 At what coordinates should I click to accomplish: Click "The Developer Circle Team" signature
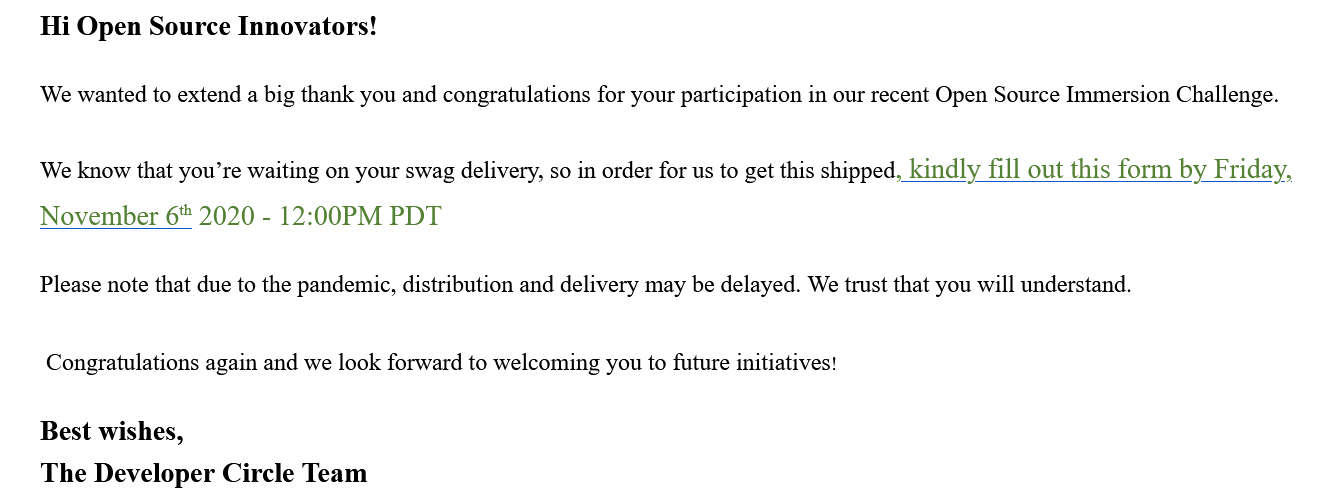(x=204, y=473)
